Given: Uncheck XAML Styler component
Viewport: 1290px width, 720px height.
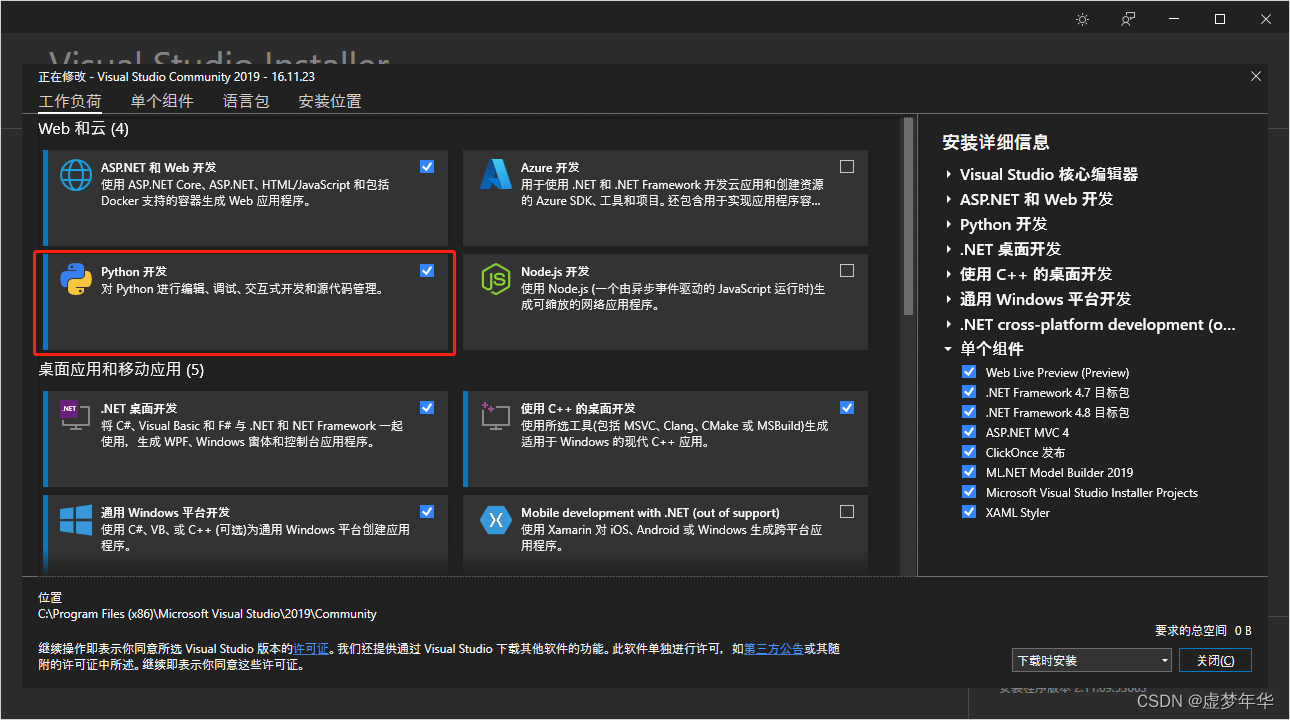Looking at the screenshot, I should (x=968, y=512).
